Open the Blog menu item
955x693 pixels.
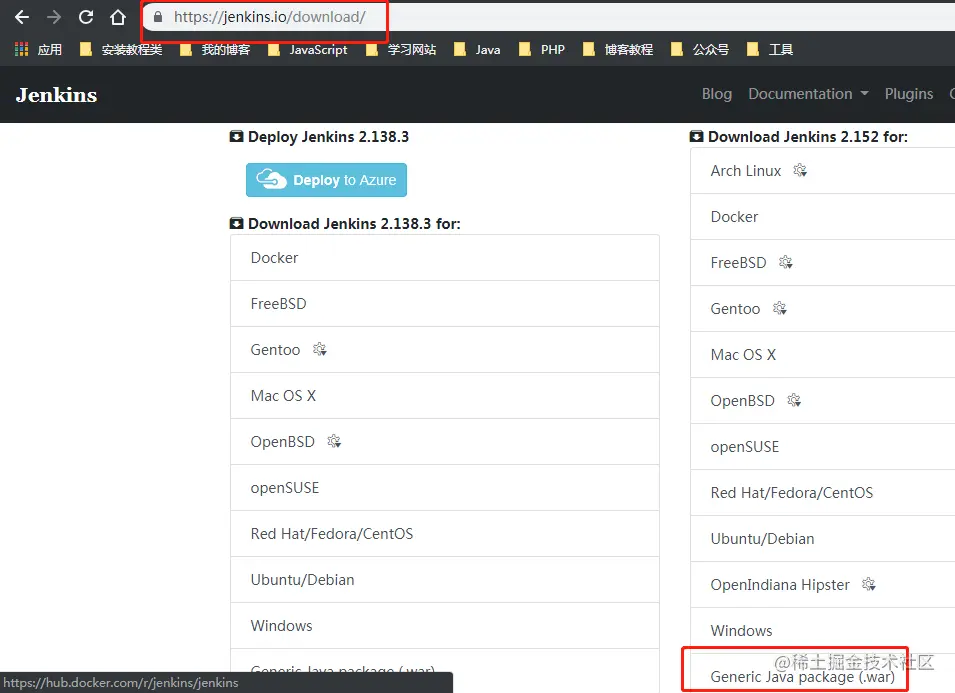716,94
